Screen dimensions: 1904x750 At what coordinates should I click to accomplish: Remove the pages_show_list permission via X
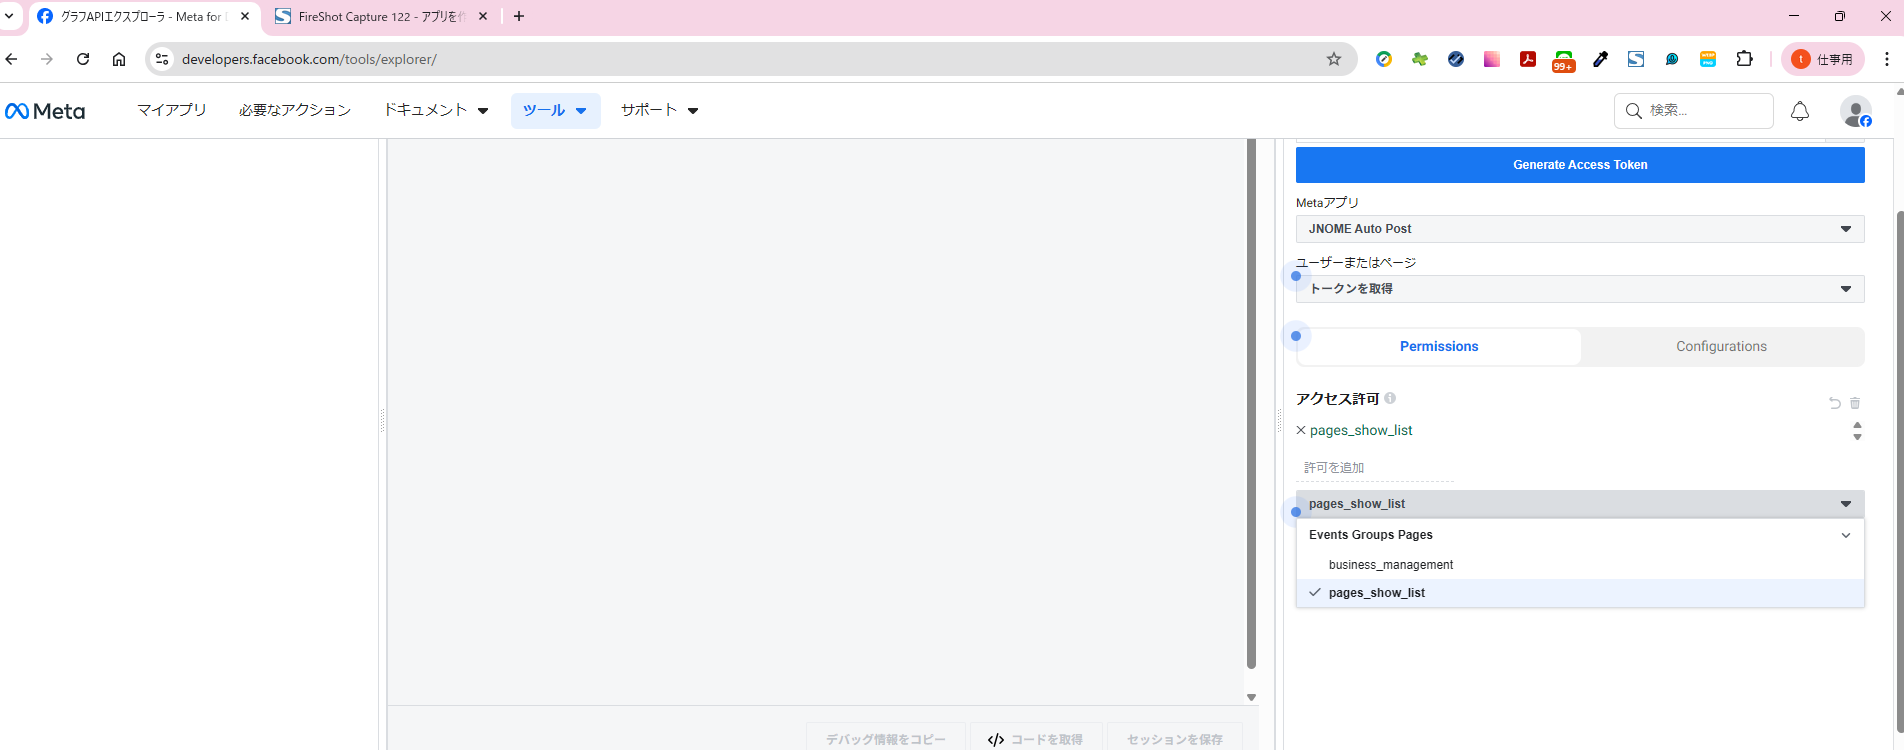point(1301,430)
